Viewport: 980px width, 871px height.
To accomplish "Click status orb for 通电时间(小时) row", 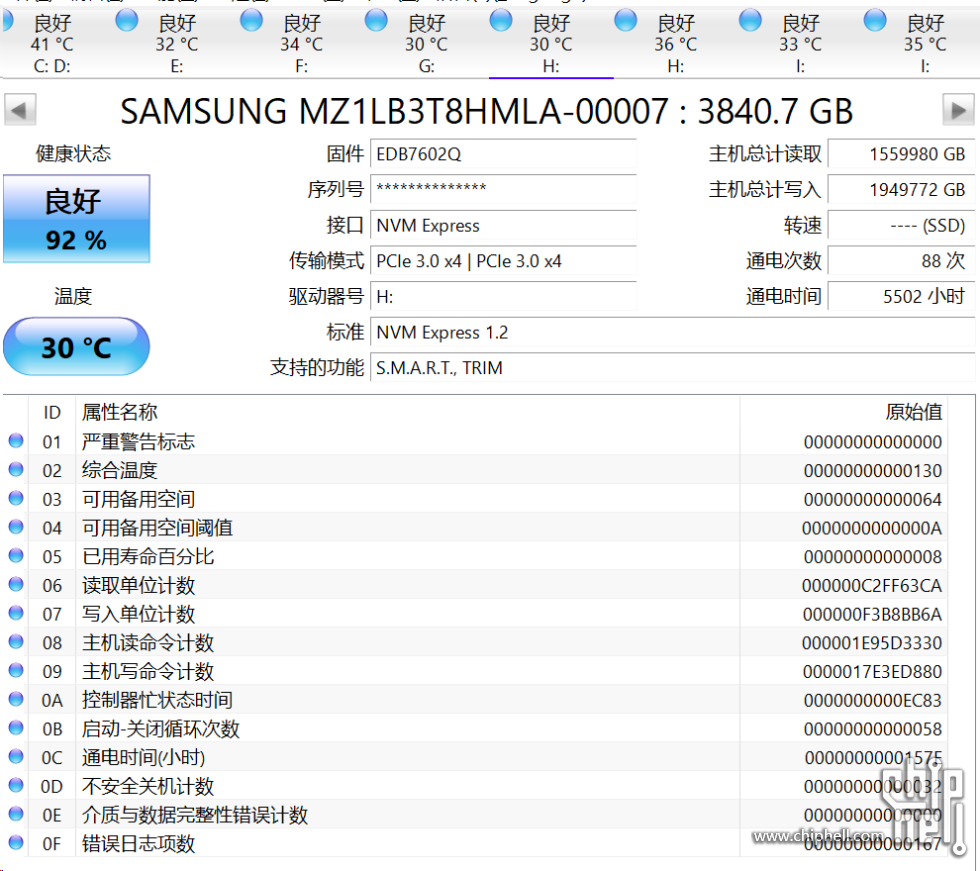I will pyautogui.click(x=16, y=757).
